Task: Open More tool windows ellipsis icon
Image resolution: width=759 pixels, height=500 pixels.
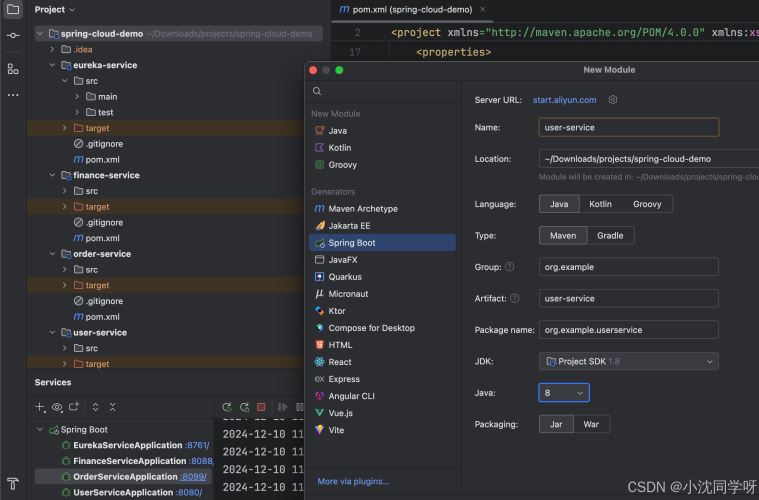Action: [x=13, y=95]
